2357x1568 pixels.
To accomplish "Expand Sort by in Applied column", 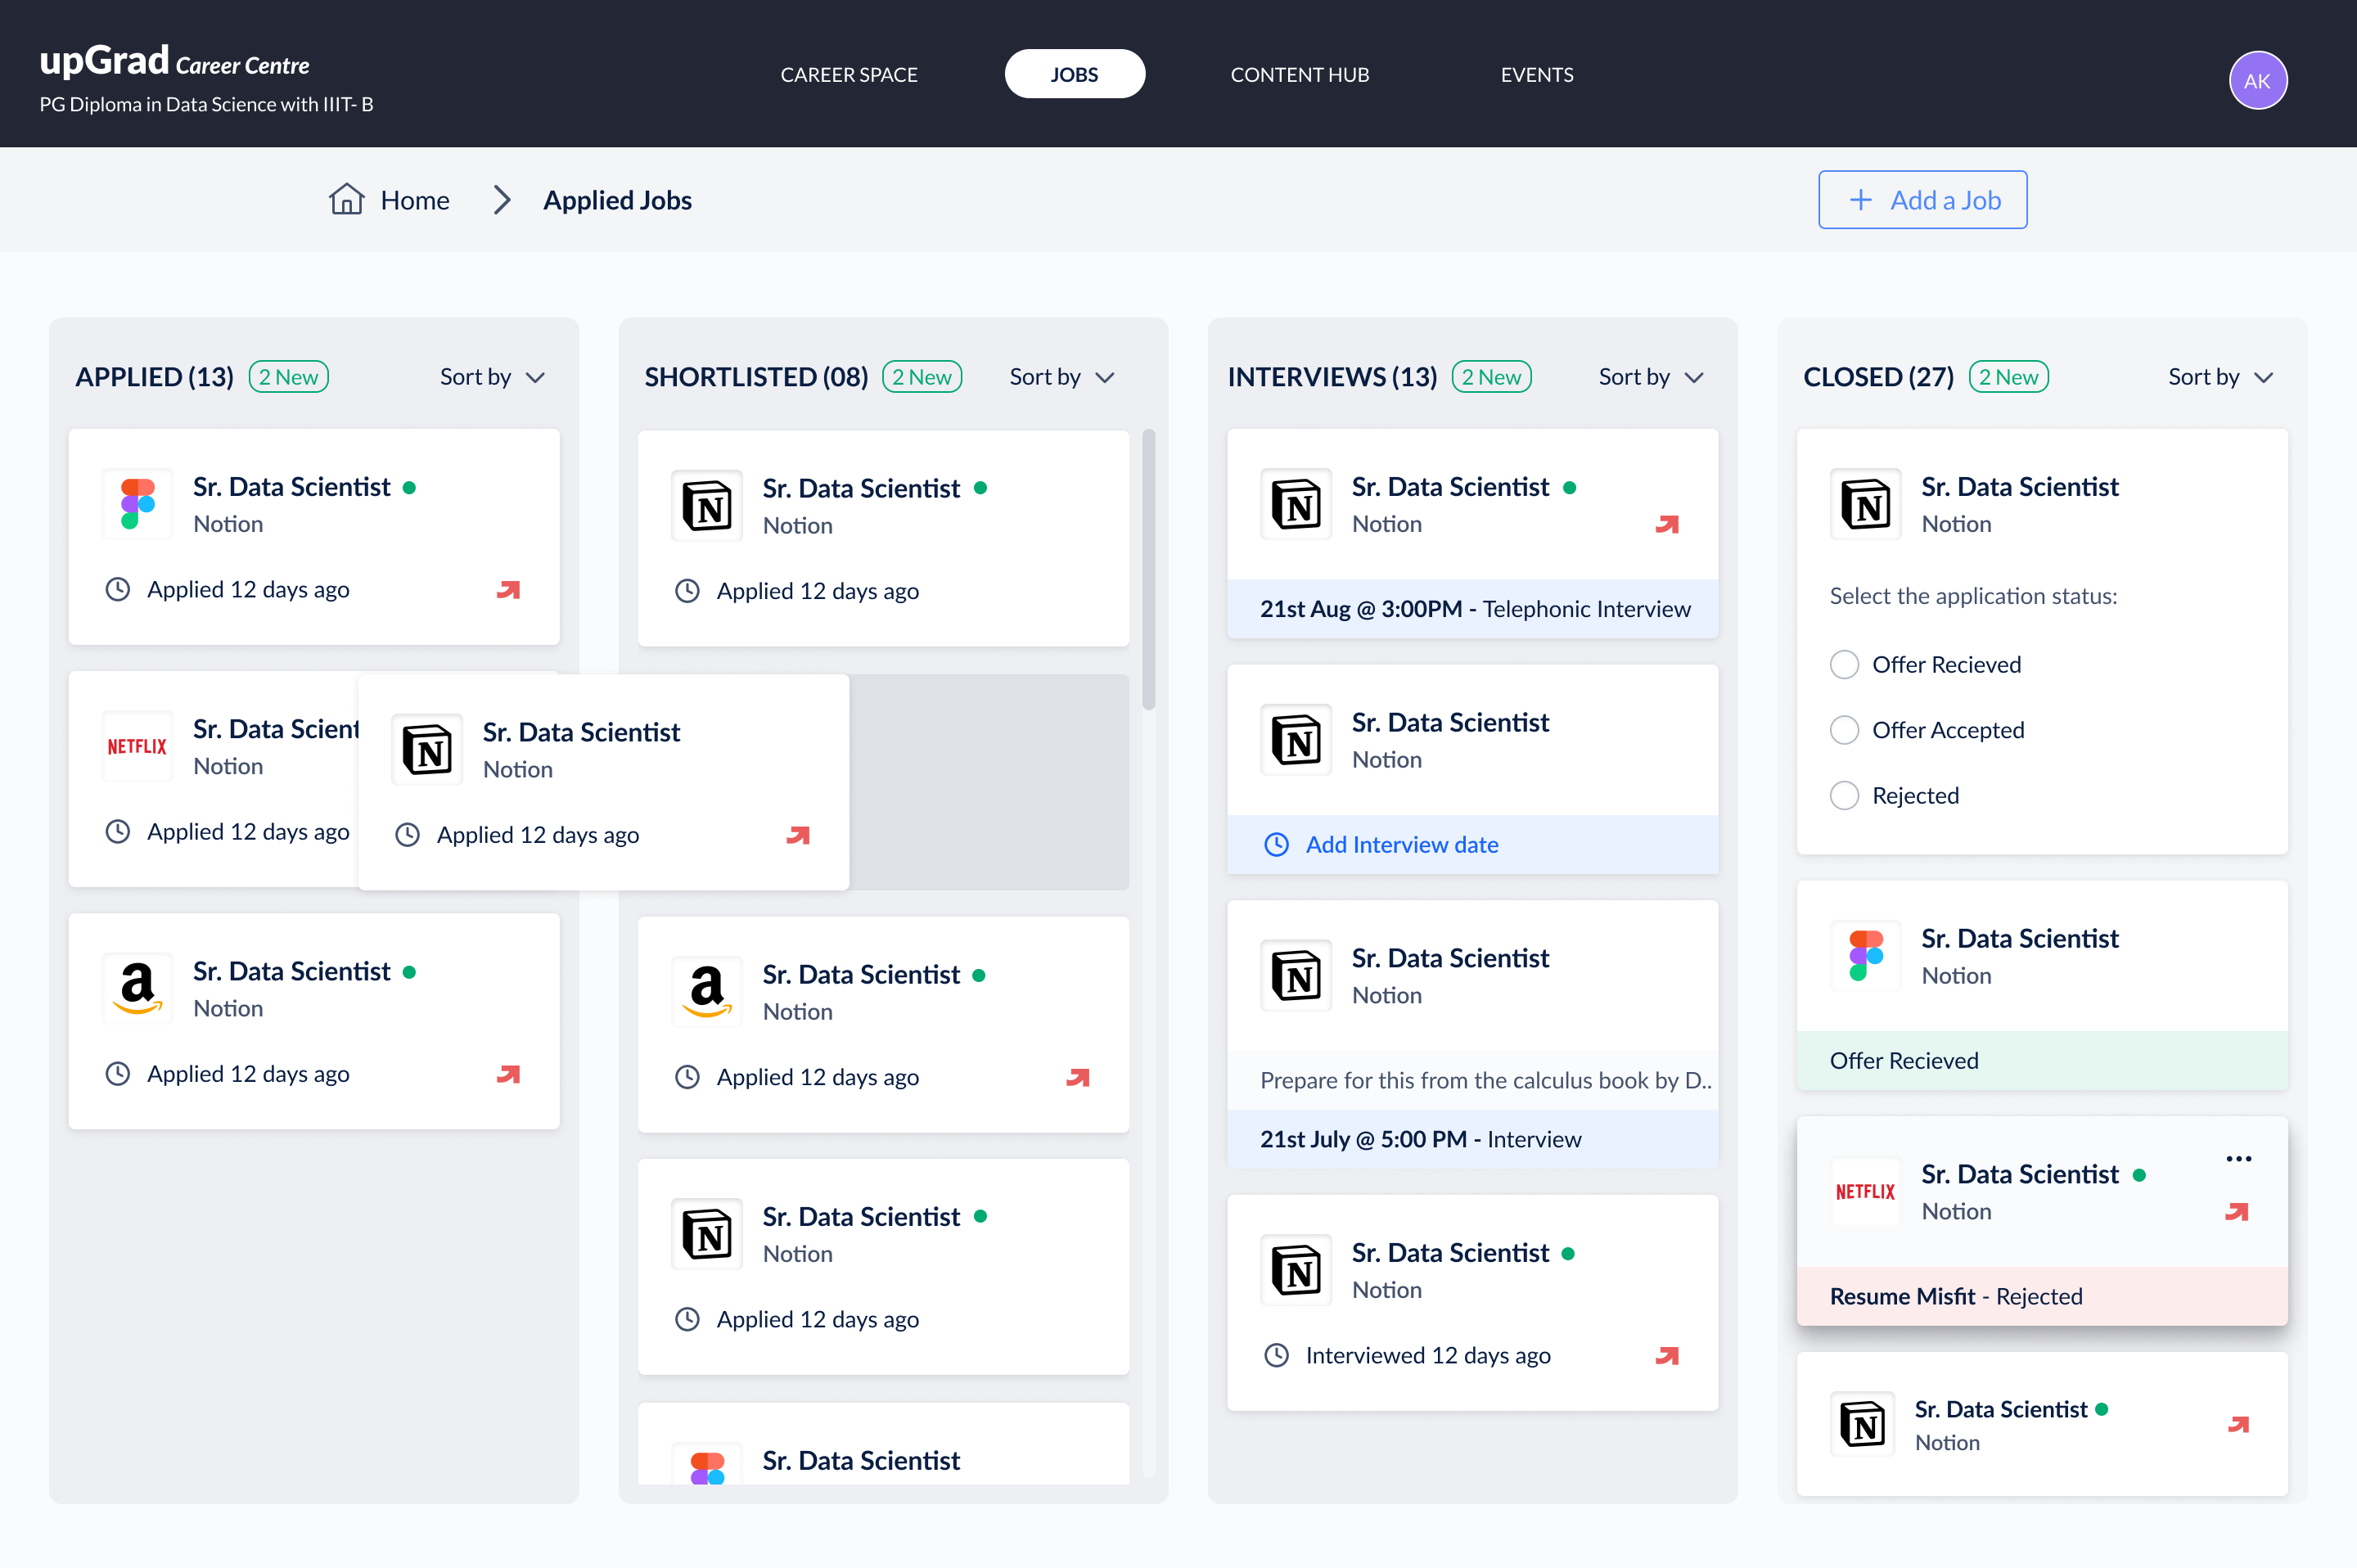I will pyautogui.click(x=493, y=377).
